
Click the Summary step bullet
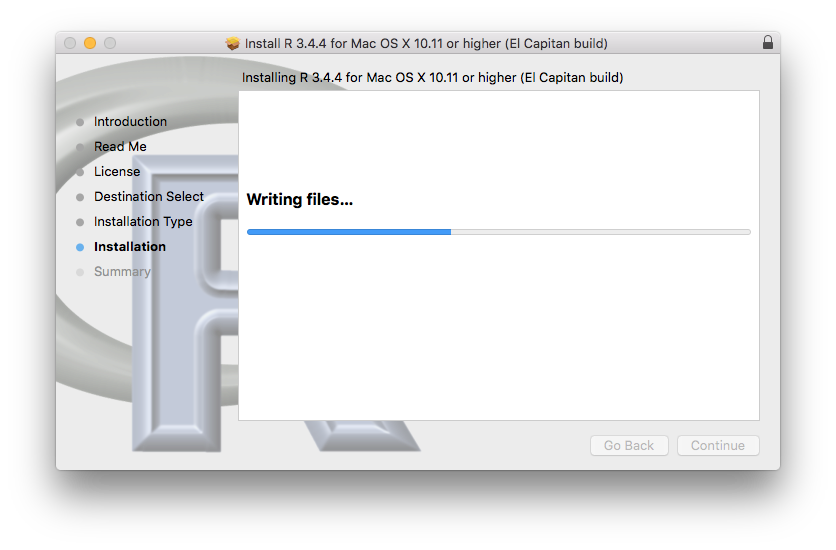click(x=80, y=272)
